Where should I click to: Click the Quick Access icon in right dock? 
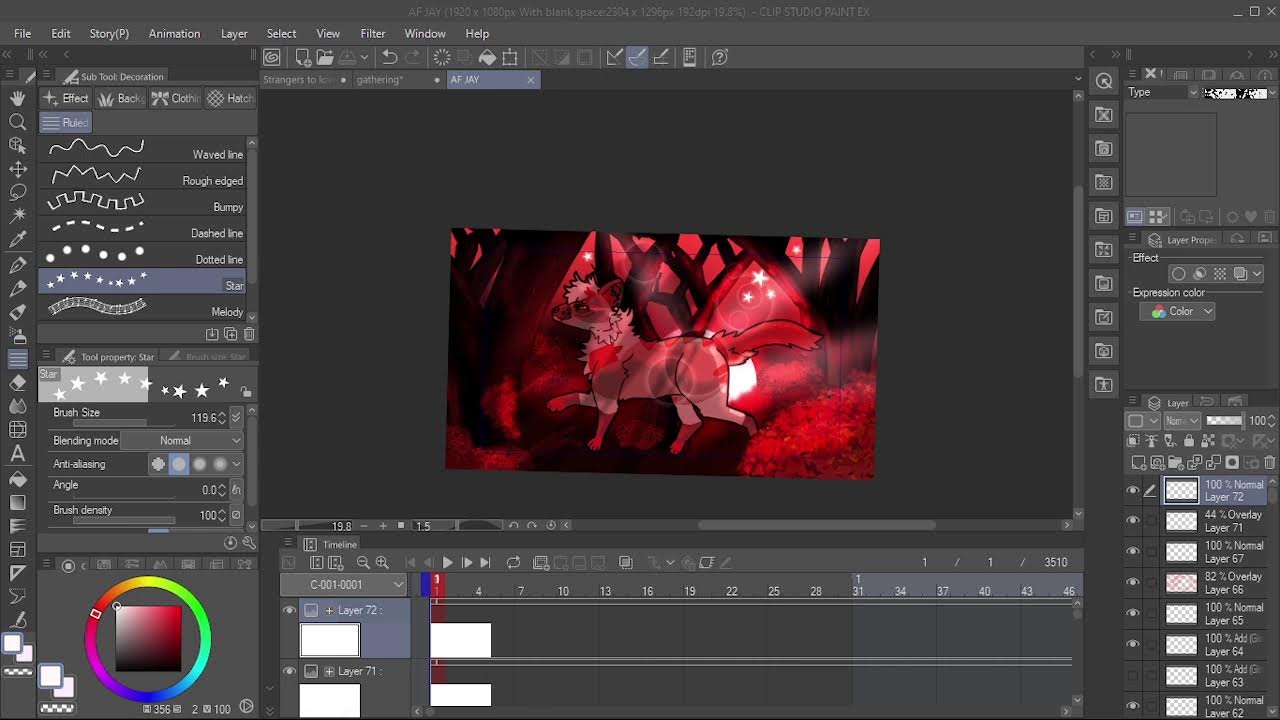pos(1104,81)
